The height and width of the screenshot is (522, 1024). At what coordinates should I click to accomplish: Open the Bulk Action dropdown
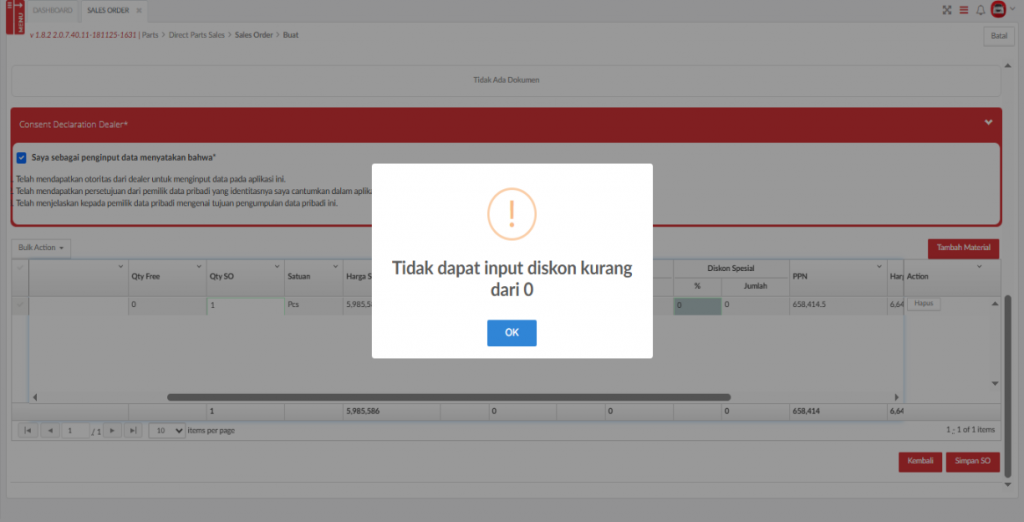pyautogui.click(x=41, y=247)
